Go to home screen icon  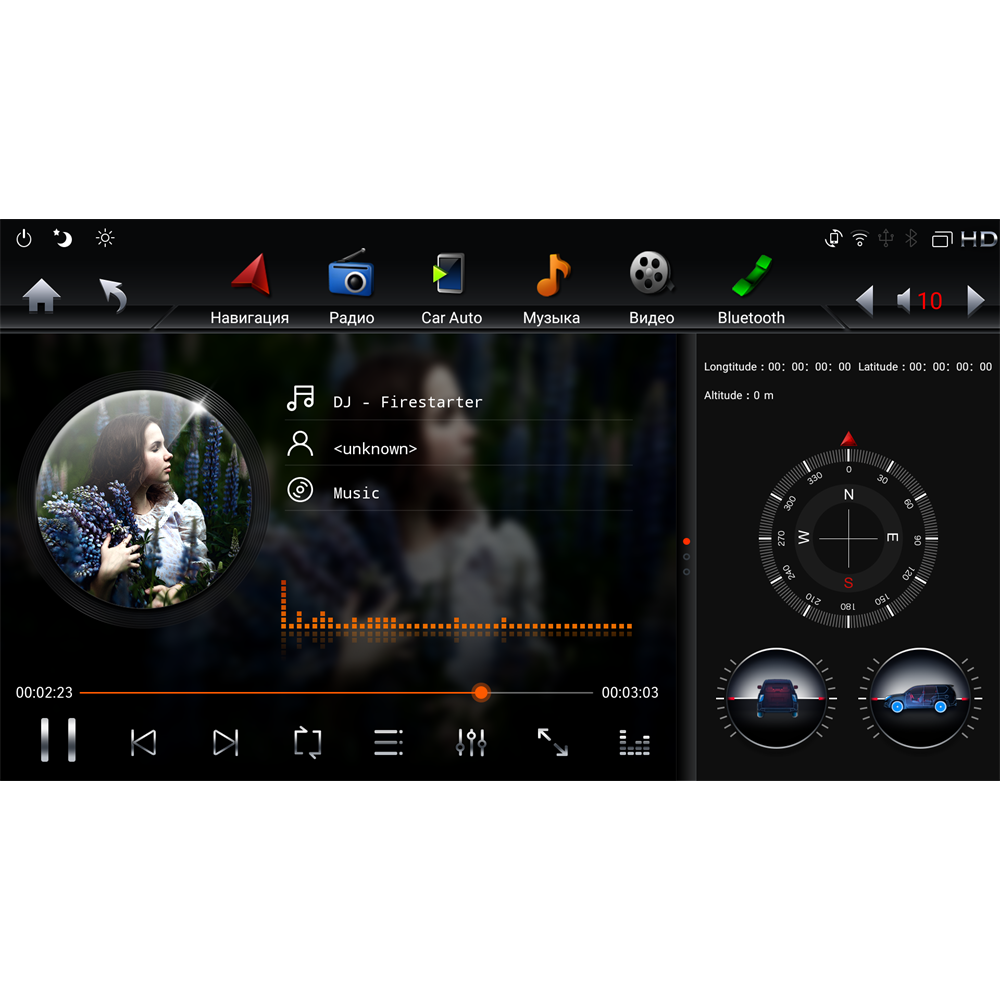click(x=41, y=295)
